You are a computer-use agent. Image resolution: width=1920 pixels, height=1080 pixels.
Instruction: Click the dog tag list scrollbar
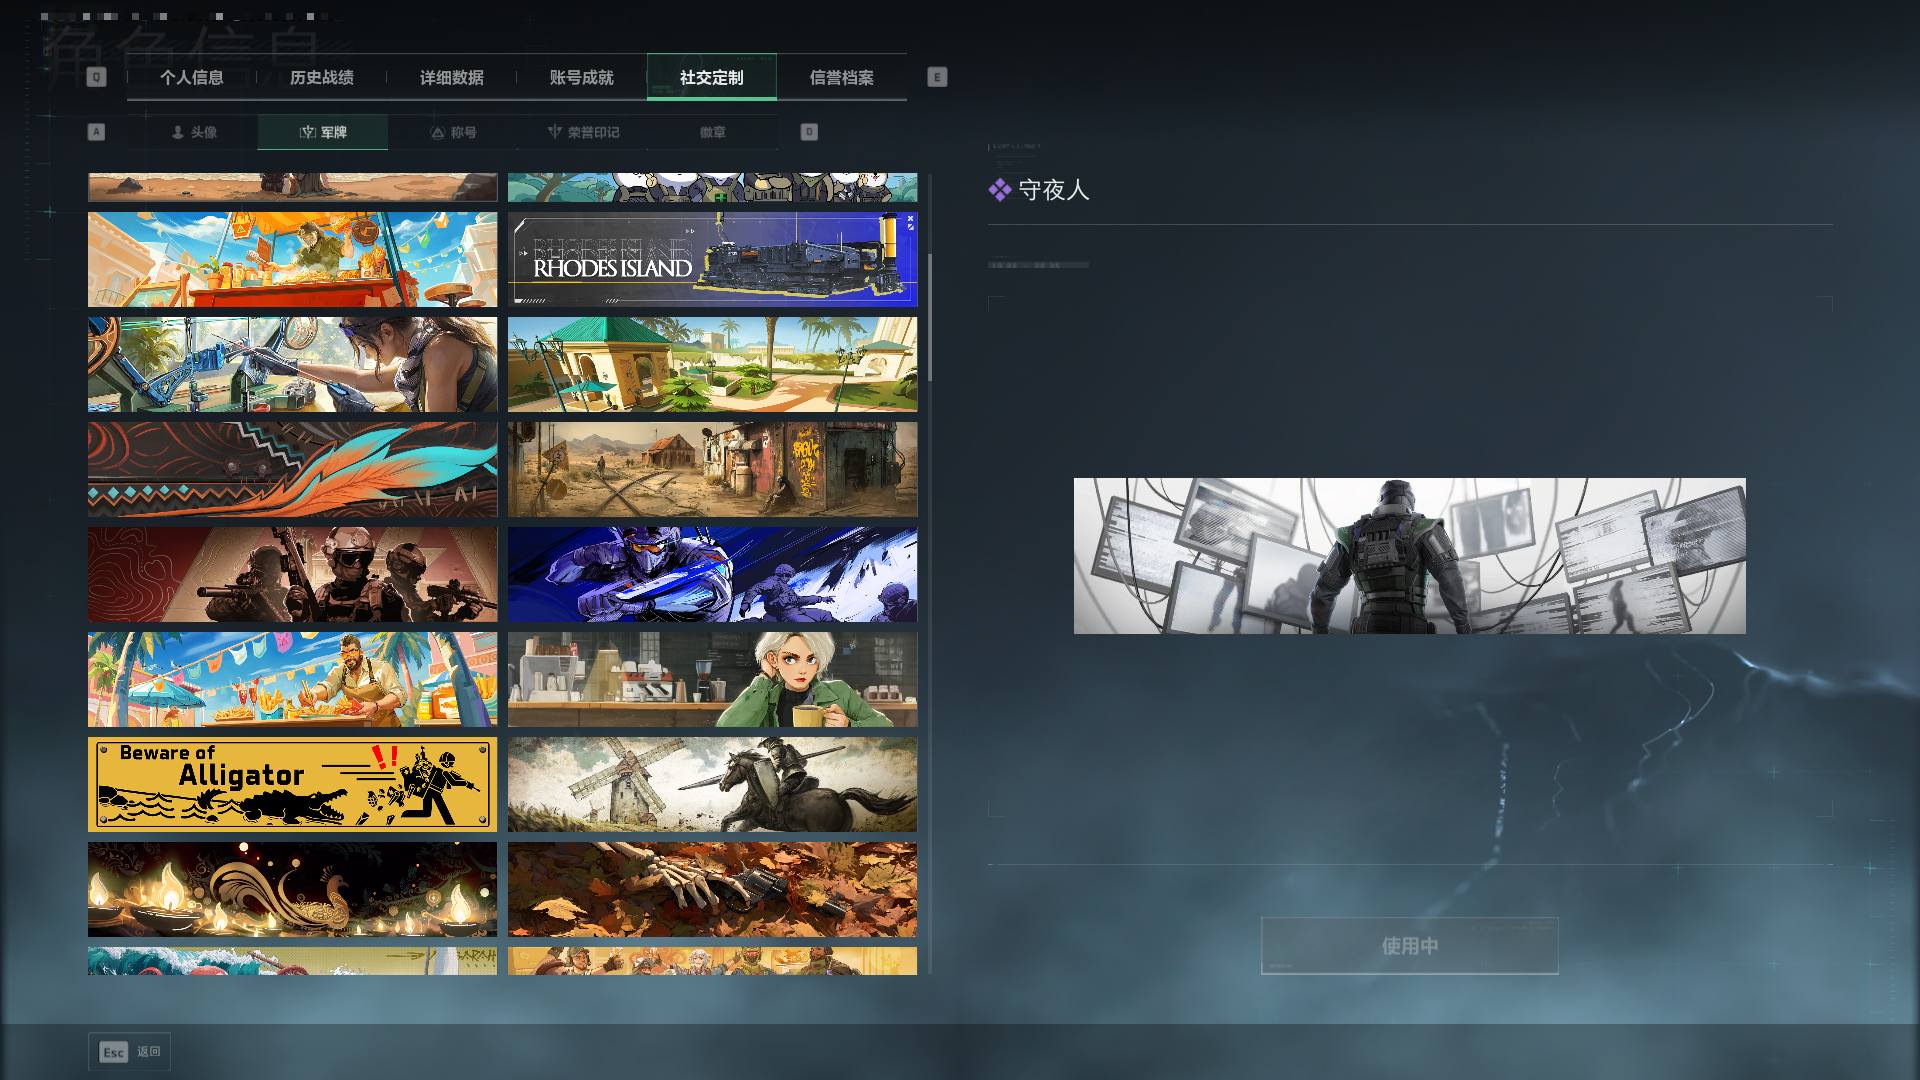[930, 317]
